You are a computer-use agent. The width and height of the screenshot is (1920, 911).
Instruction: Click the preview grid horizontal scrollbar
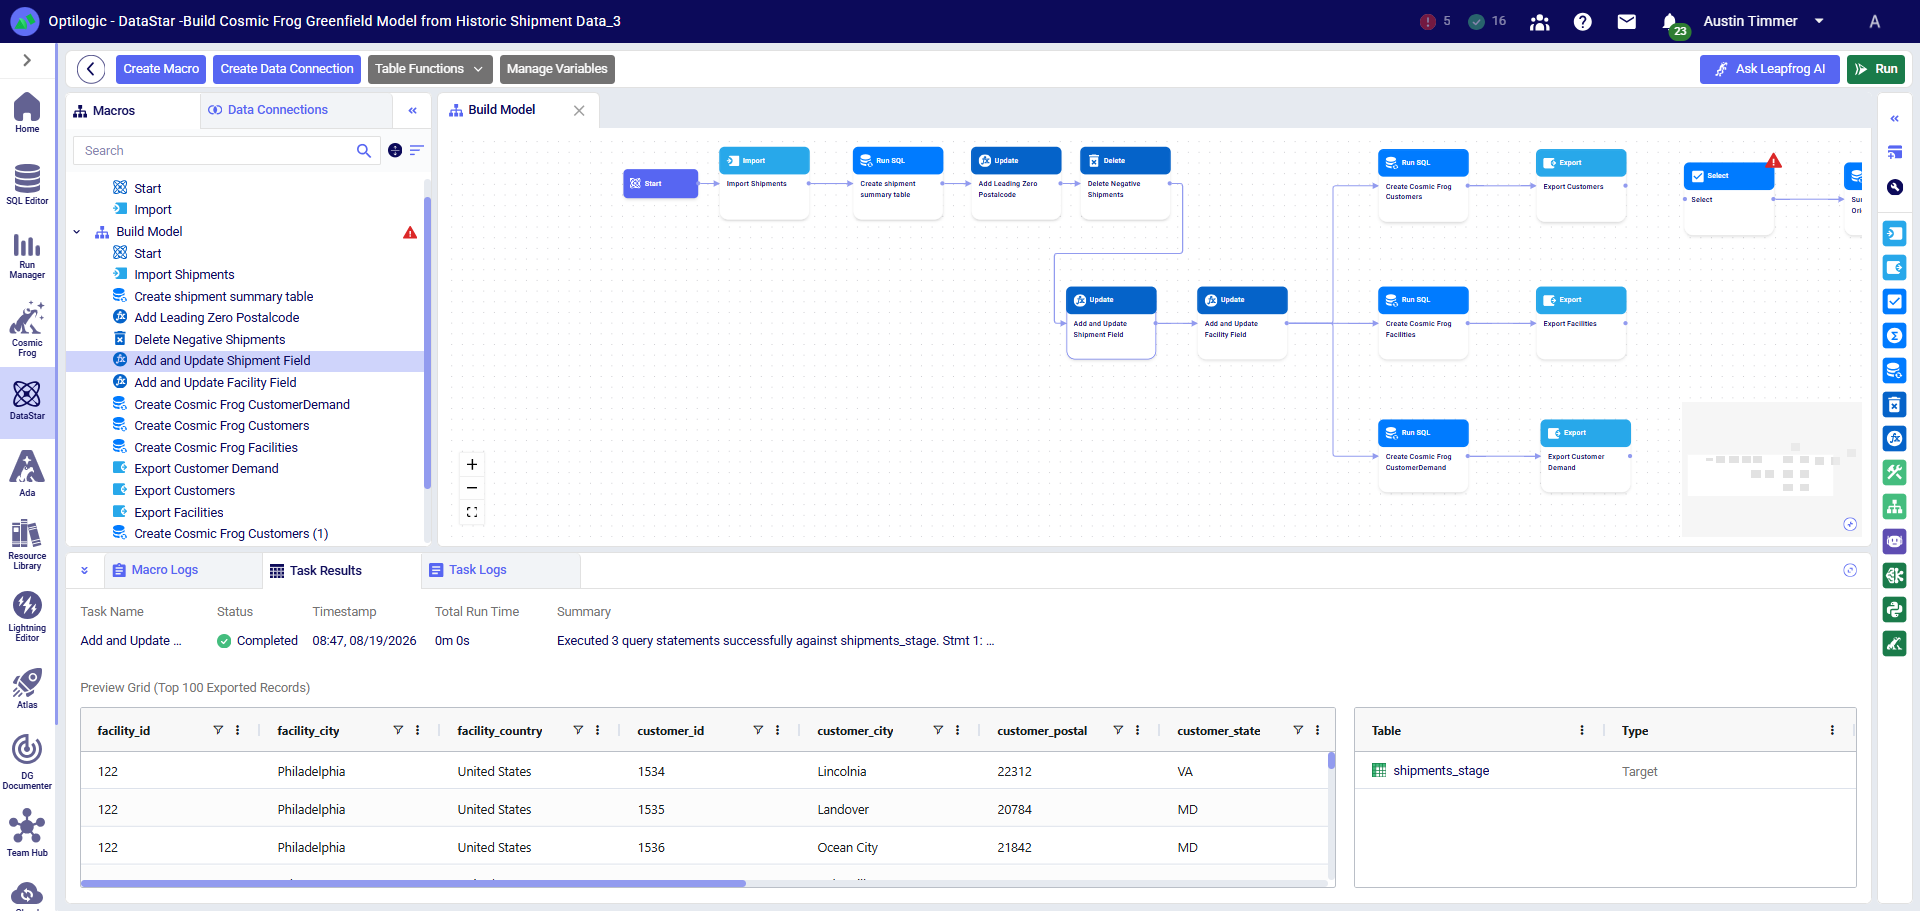(413, 883)
